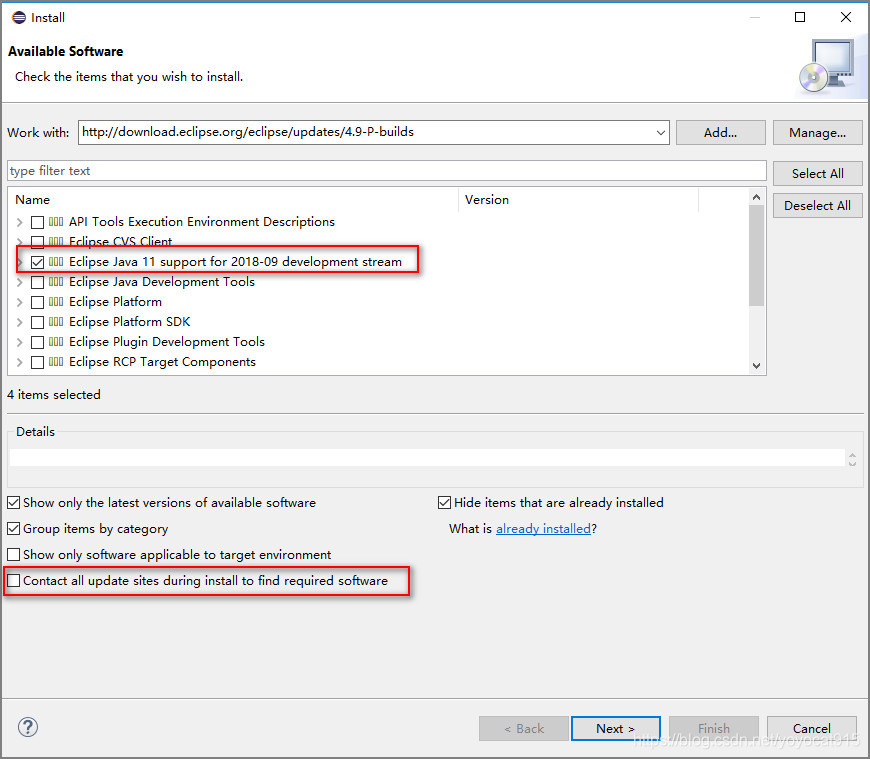Expand the Eclipse Platform SDK node

(x=19, y=322)
